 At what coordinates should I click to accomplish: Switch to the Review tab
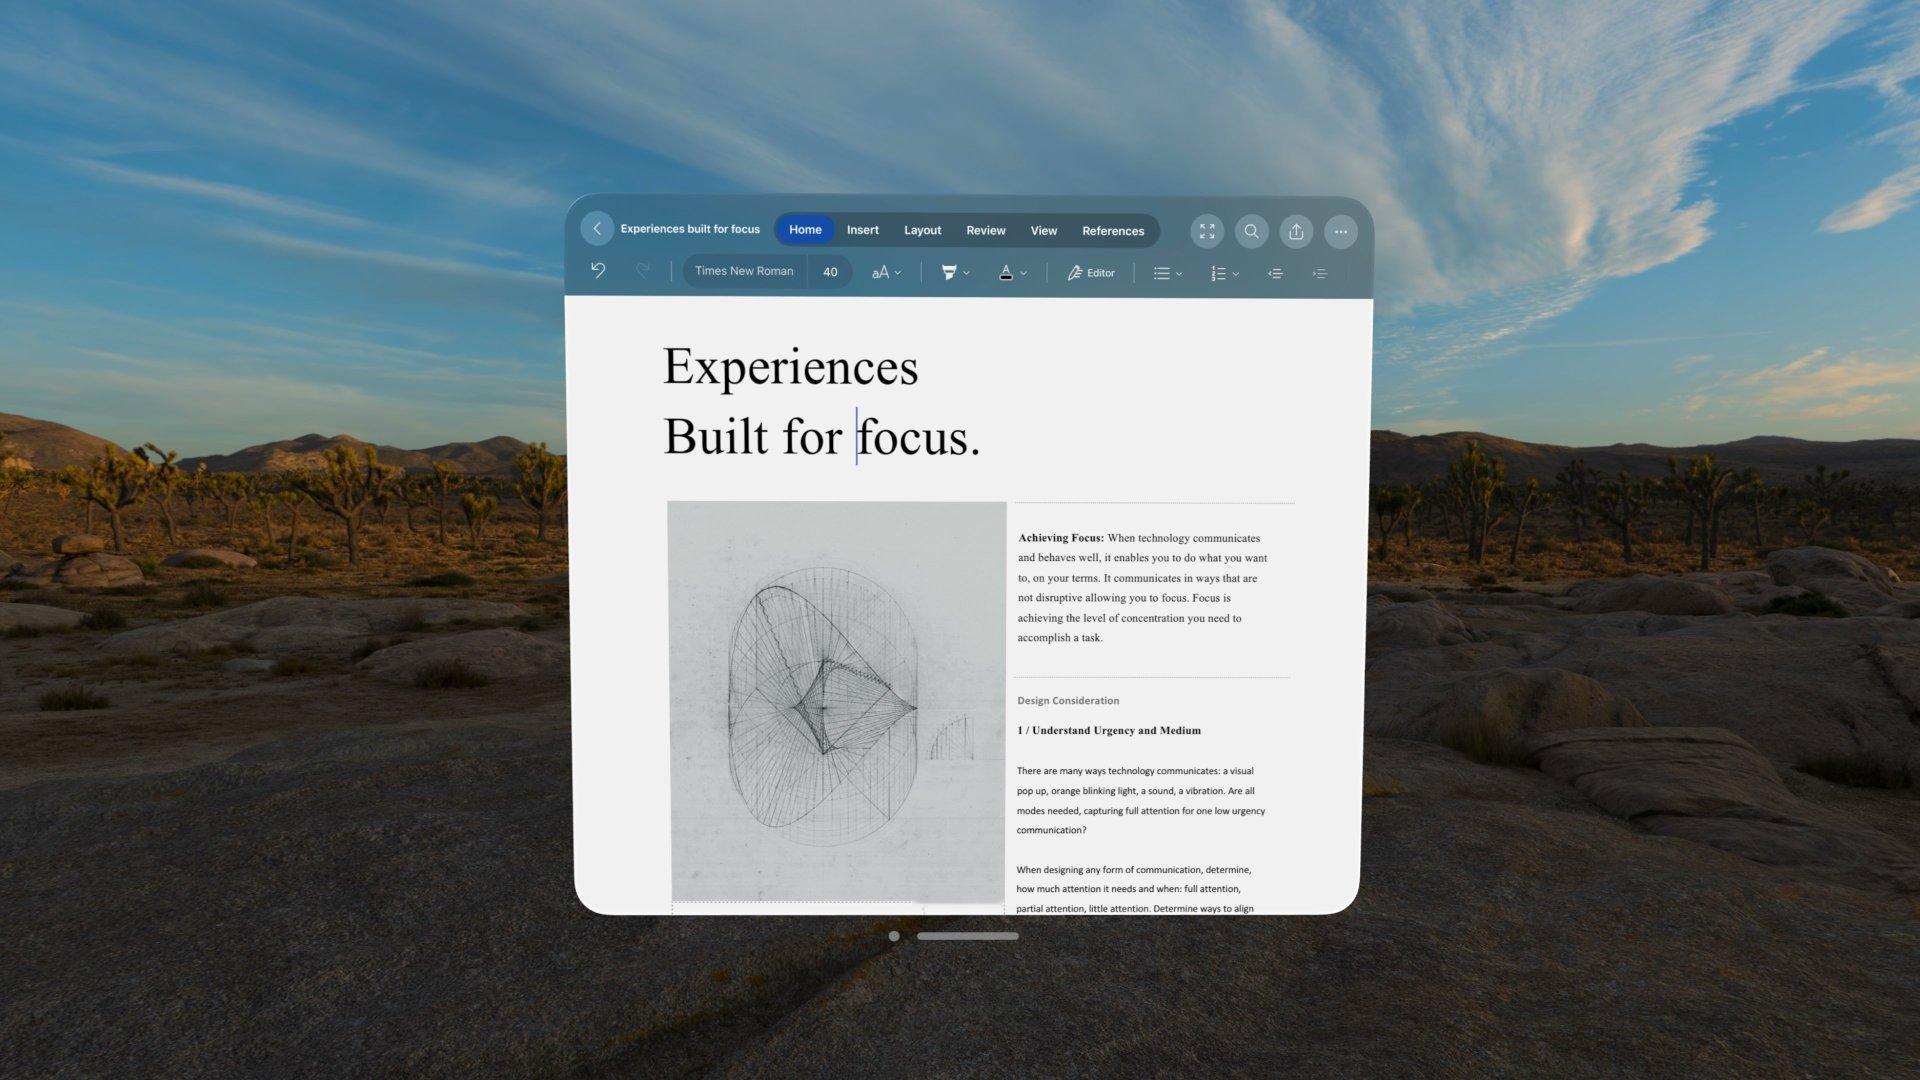985,230
